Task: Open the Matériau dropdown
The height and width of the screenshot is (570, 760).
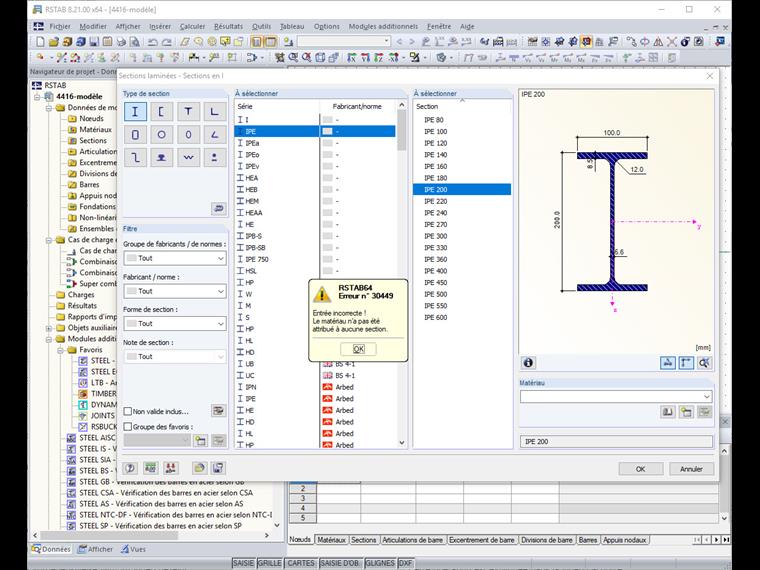Action: click(616, 396)
